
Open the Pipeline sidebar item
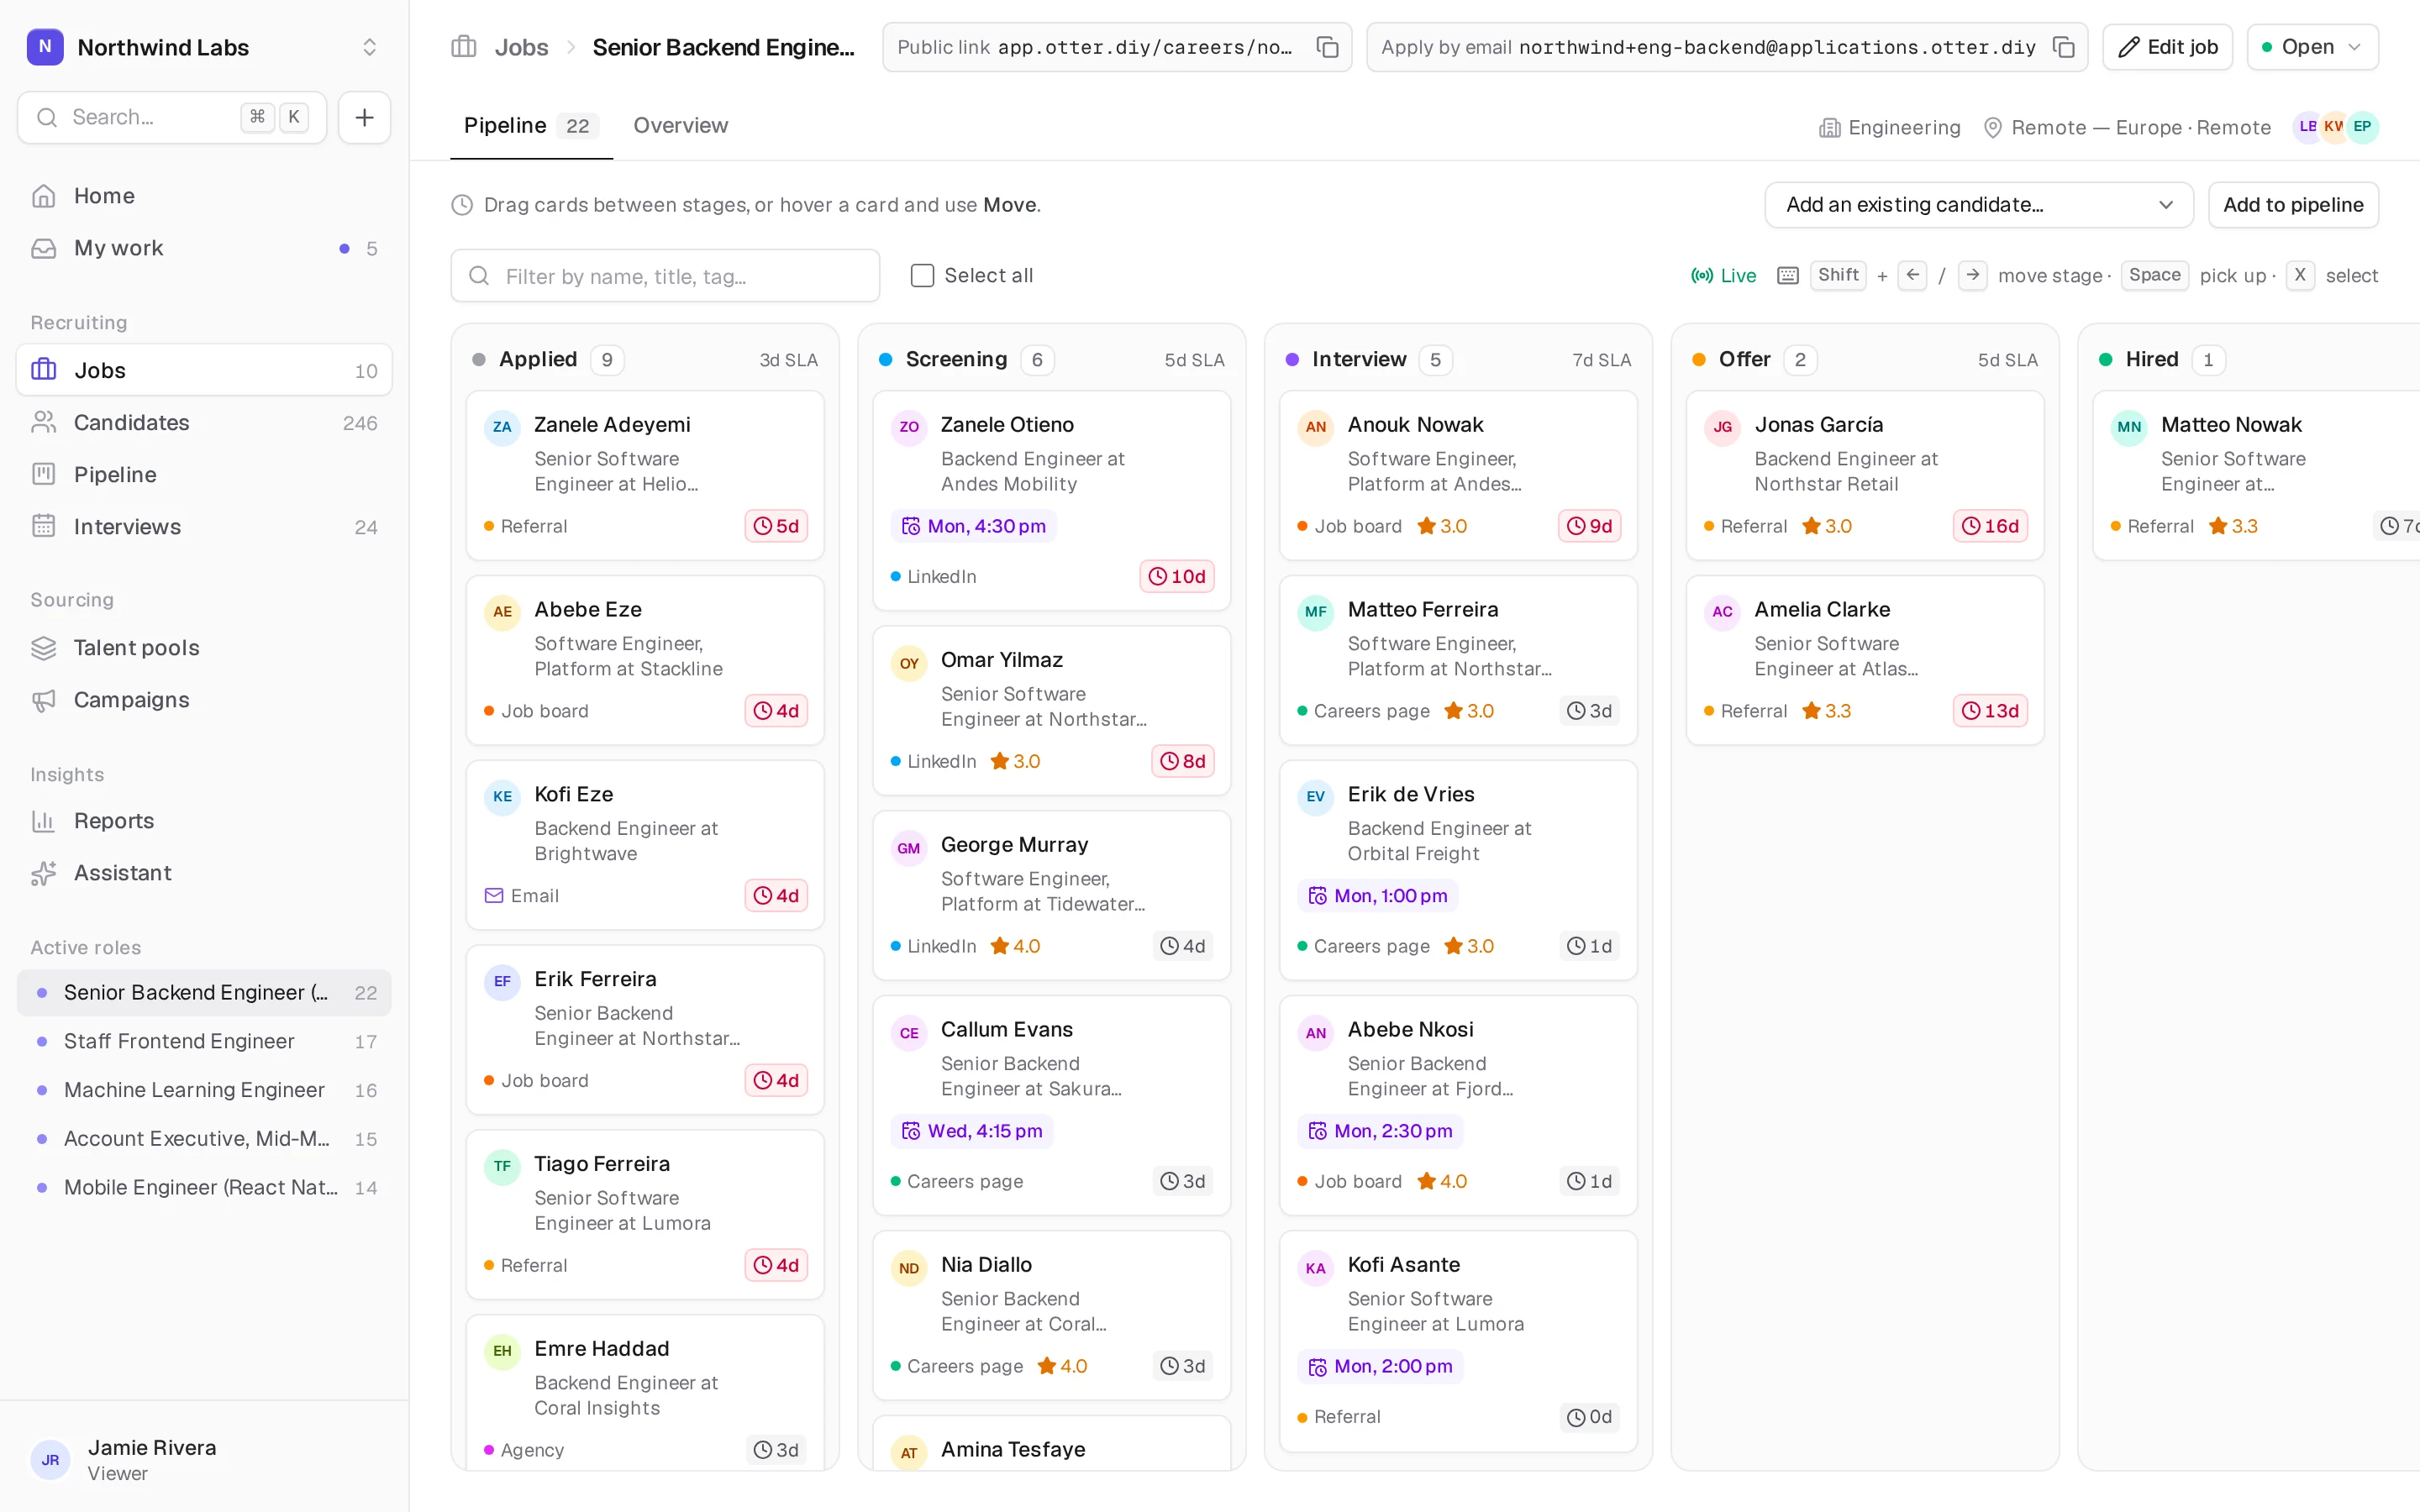[x=204, y=474]
